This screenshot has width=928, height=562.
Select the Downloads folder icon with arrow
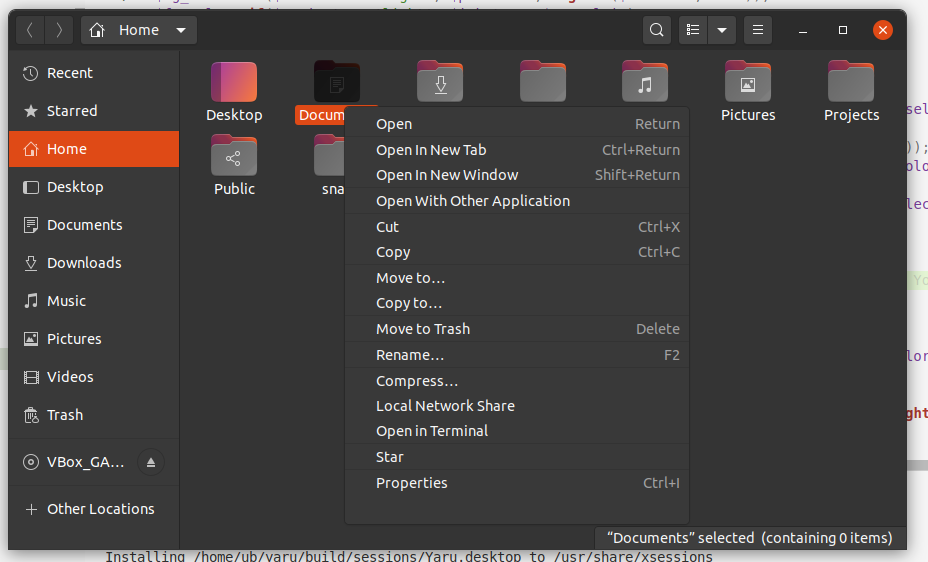440,82
